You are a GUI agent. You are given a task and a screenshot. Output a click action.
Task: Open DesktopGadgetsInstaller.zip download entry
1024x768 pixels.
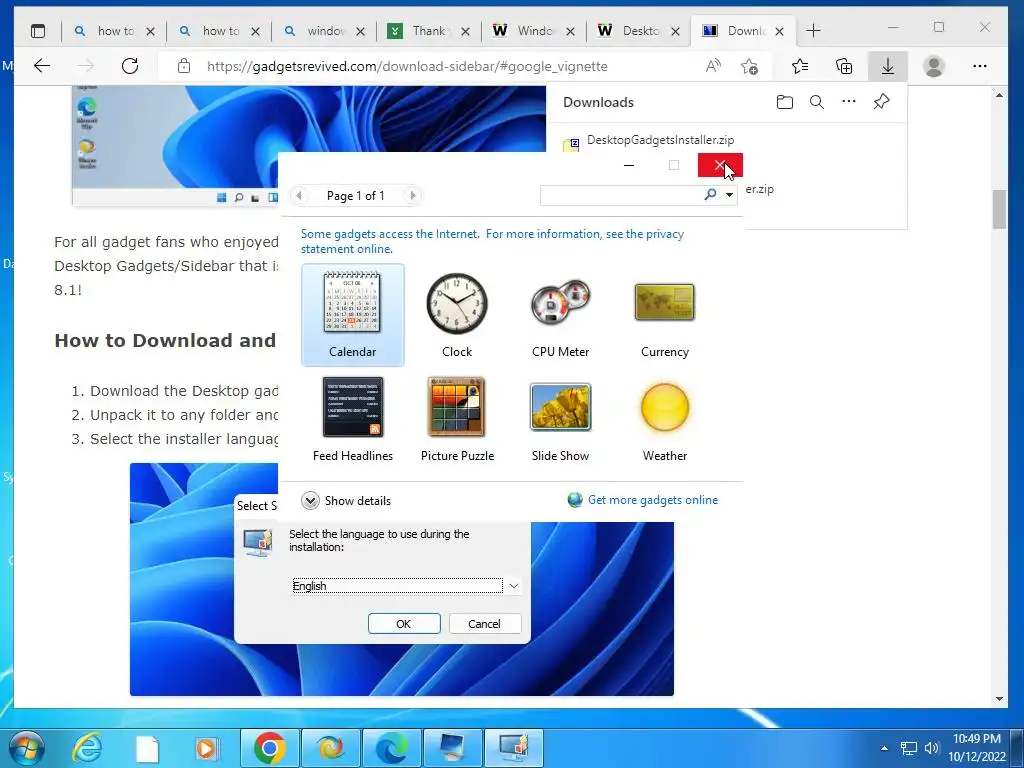[x=660, y=140]
